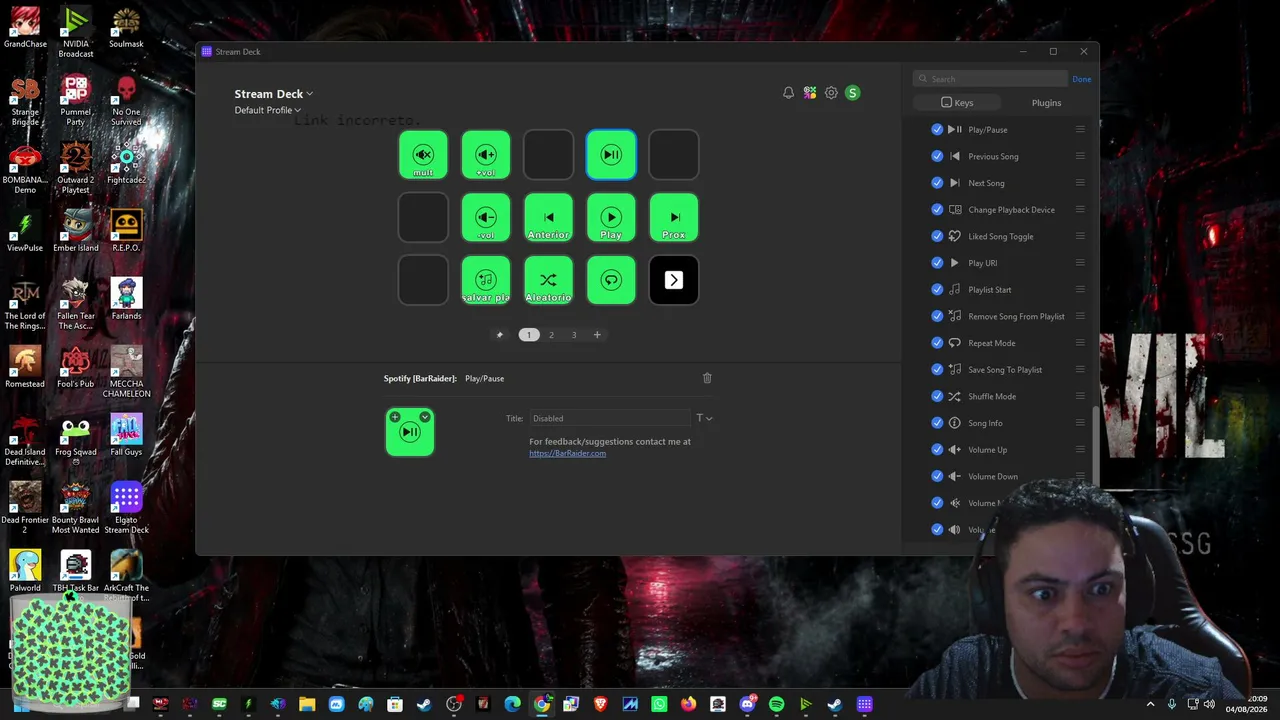Image resolution: width=1280 pixels, height=720 pixels.
Task: Pin the current page with the pin icon
Action: pyautogui.click(x=500, y=335)
